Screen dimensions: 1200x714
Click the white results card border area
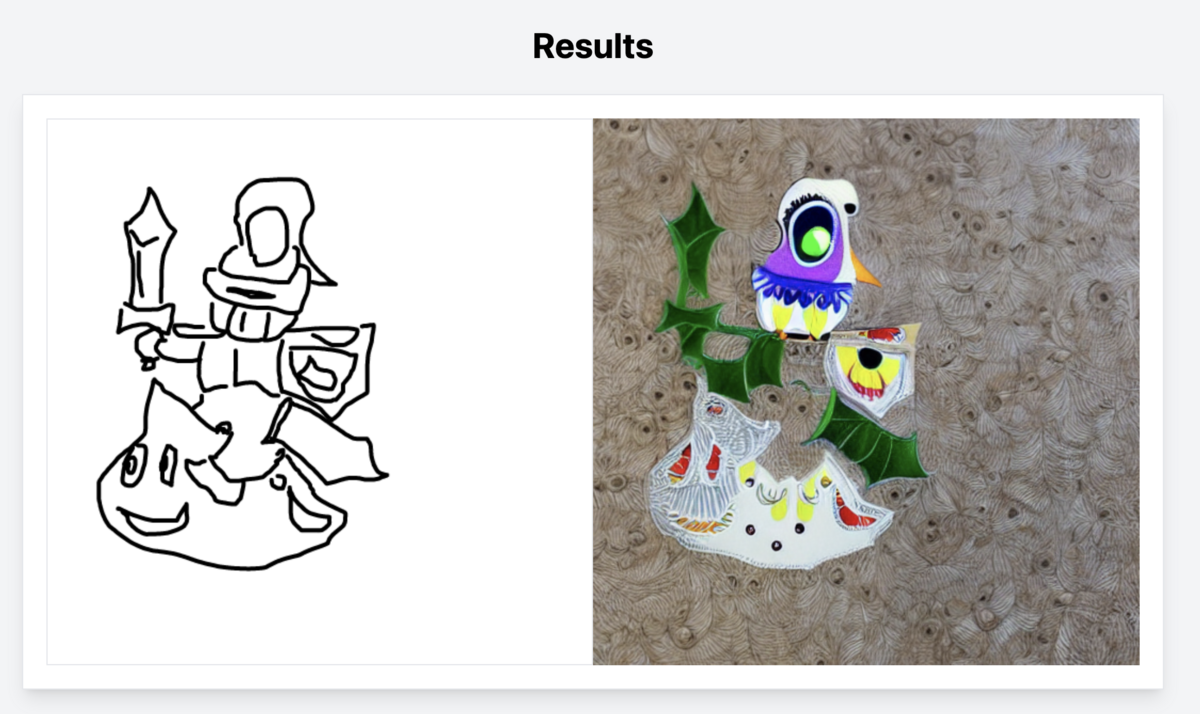(x=593, y=677)
